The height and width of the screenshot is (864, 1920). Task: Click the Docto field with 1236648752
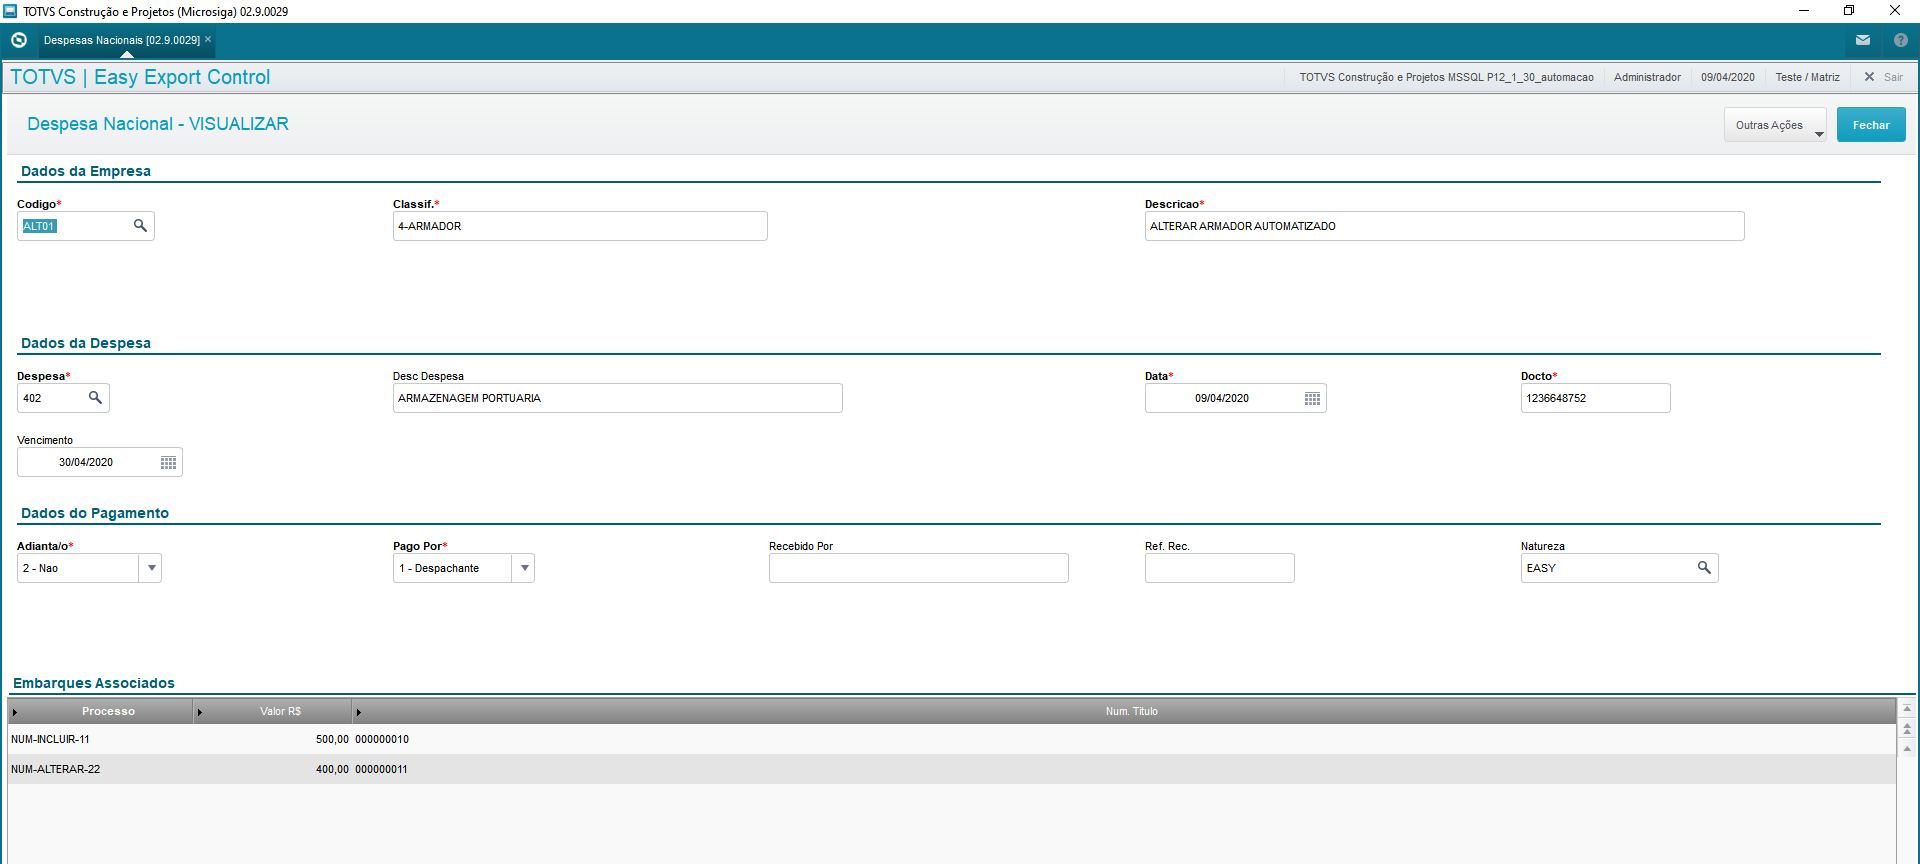[x=1595, y=398]
